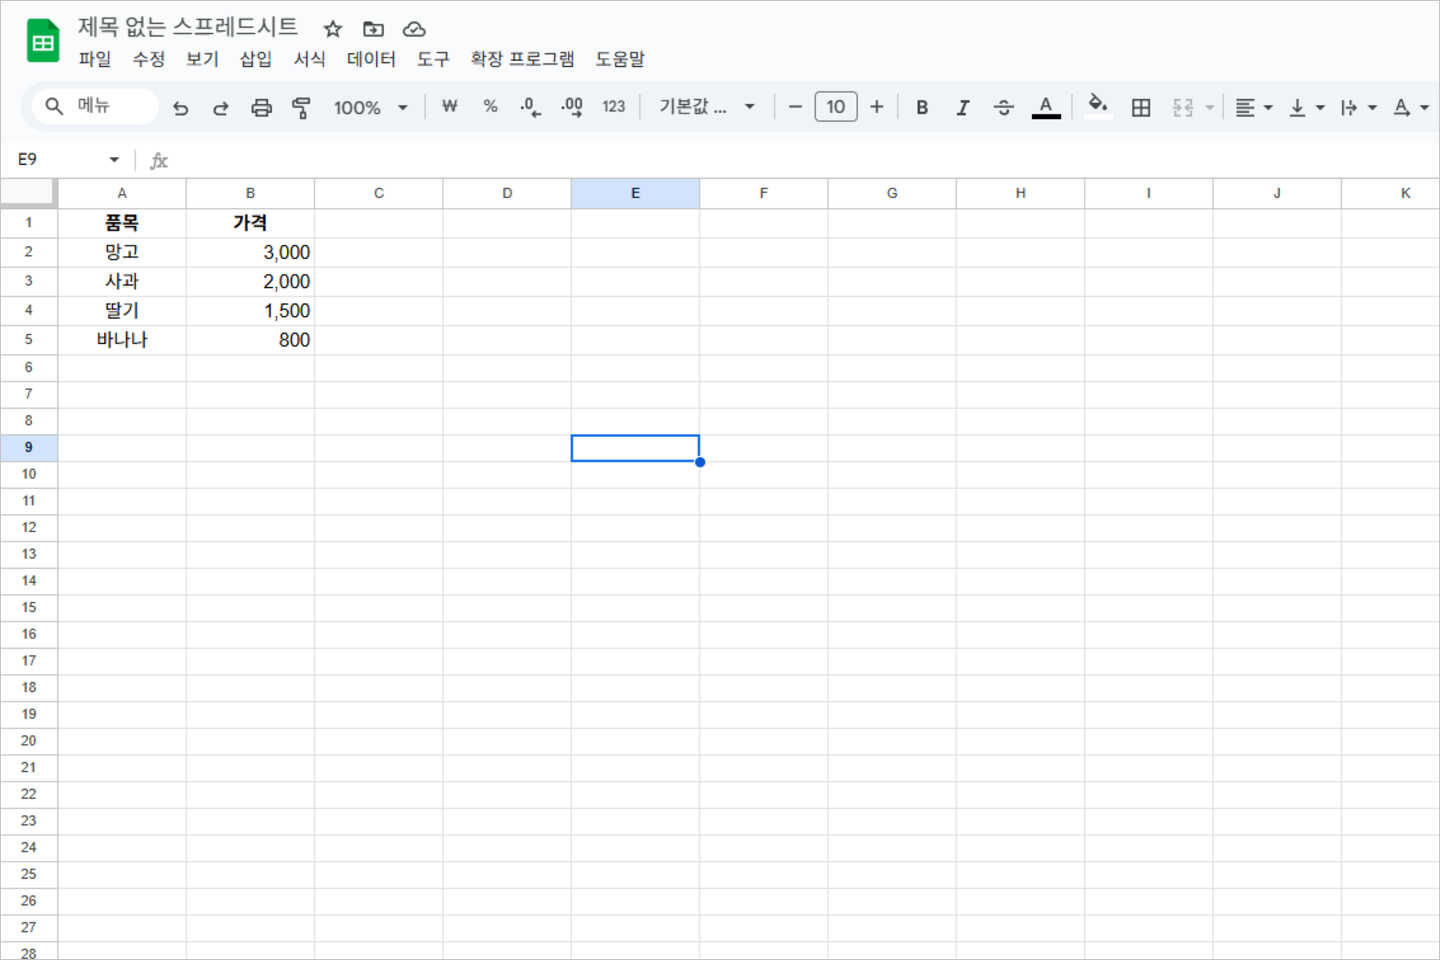Open the 데이터 menu
This screenshot has width=1440, height=960.
(x=371, y=59)
